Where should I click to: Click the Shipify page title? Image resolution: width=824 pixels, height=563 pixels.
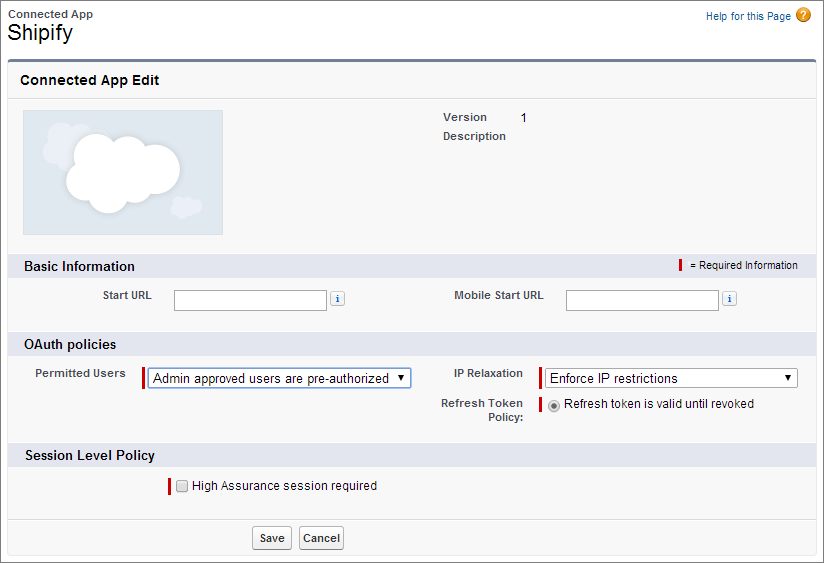coord(40,33)
